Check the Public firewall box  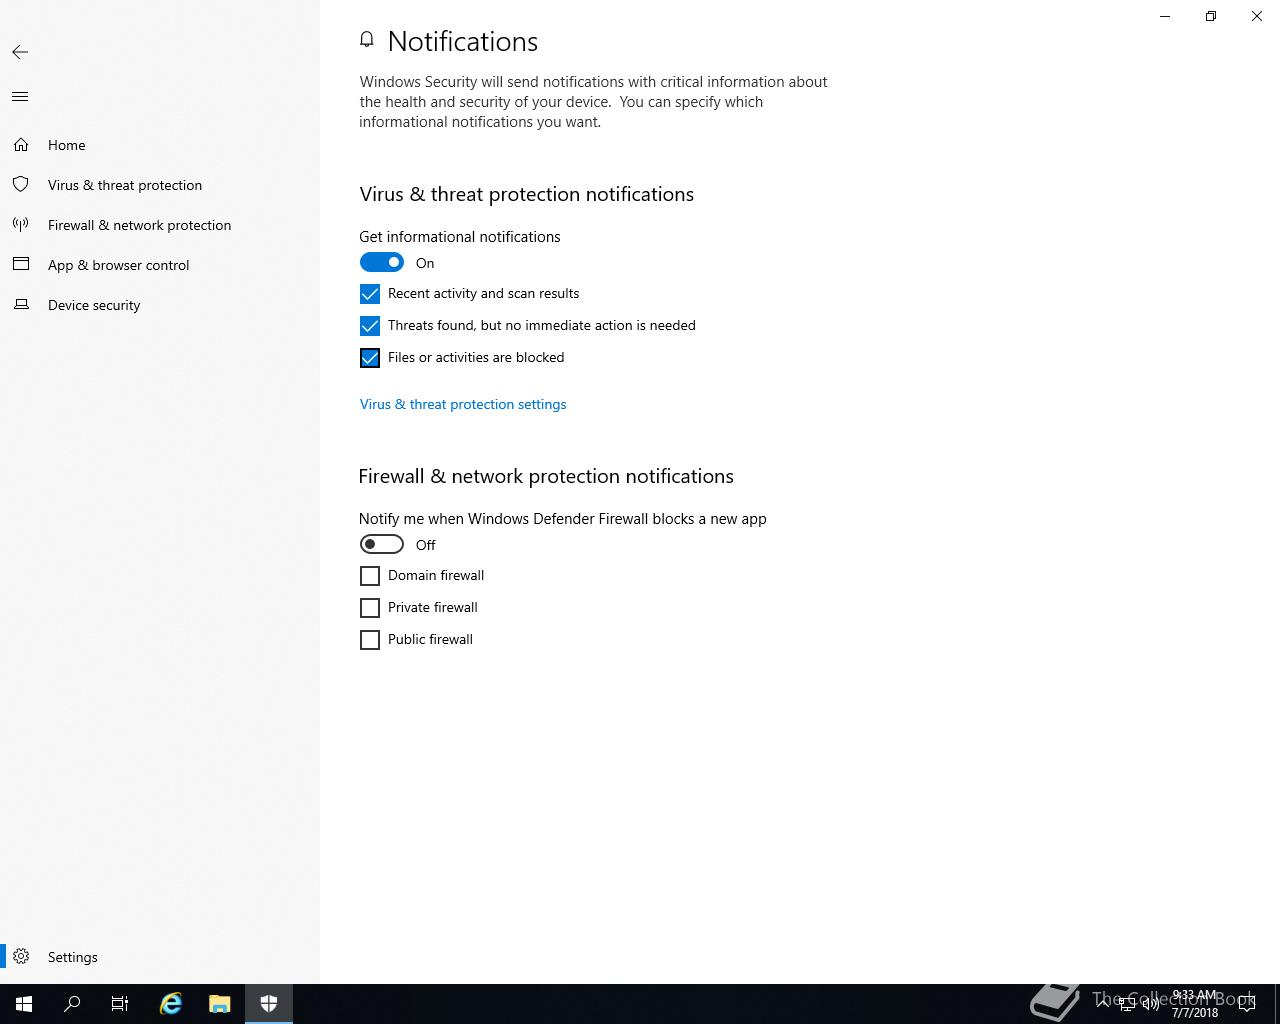pos(370,640)
